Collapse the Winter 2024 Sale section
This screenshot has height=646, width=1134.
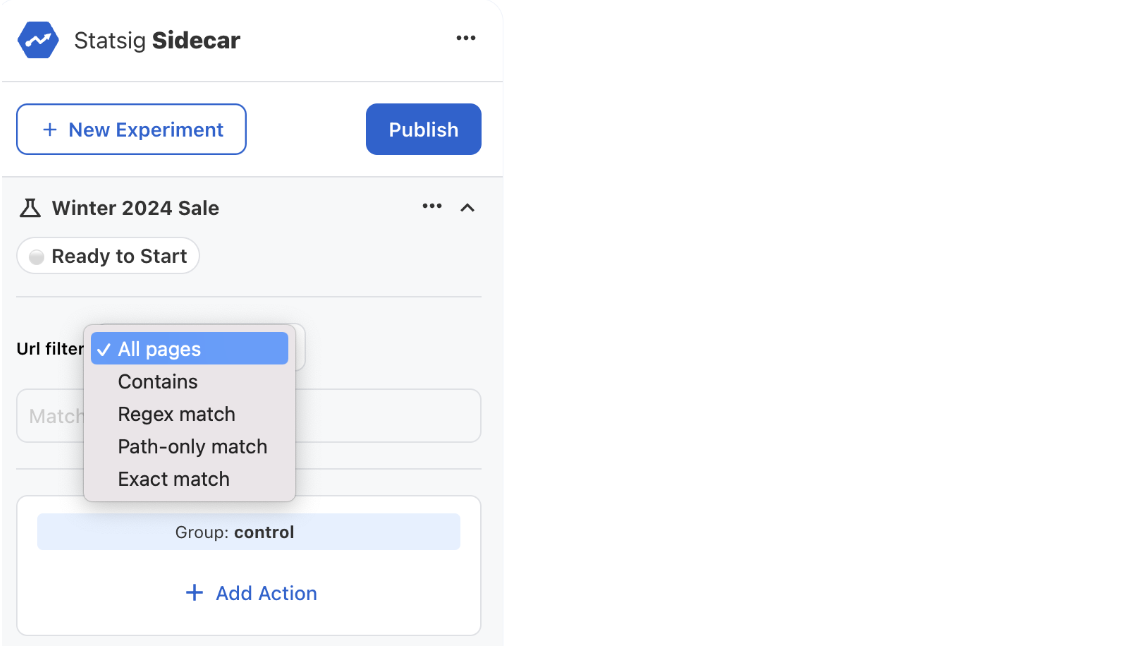coord(467,207)
